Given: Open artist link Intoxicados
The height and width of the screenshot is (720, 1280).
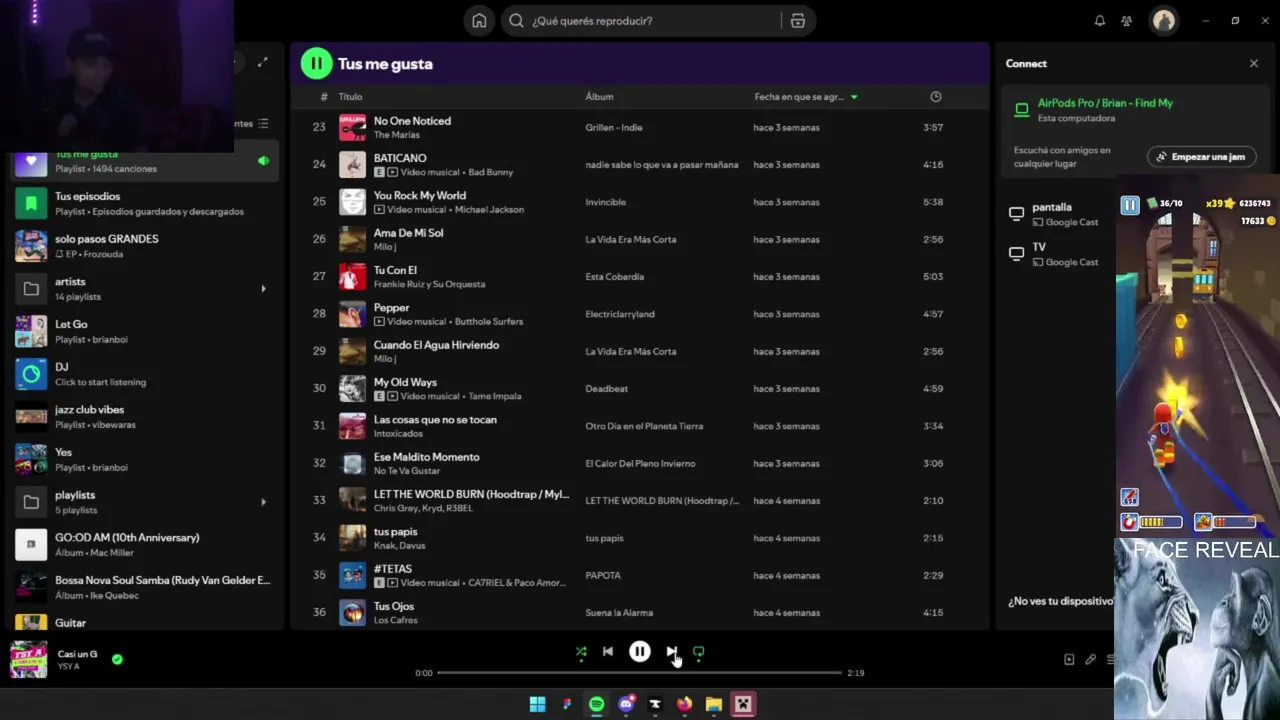Looking at the screenshot, I should click(x=399, y=433).
